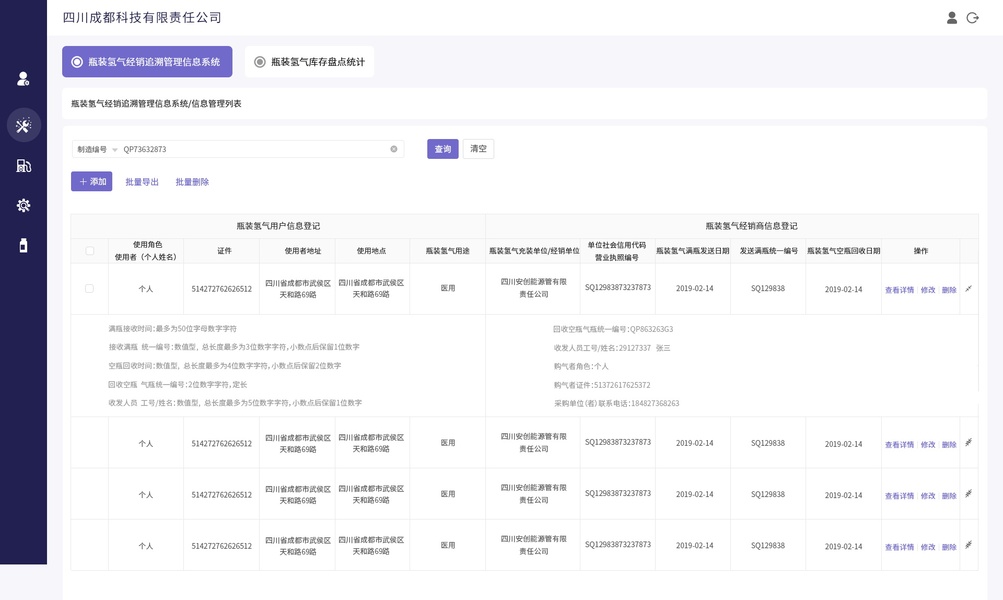Click the 批量导出 link
This screenshot has height=600, width=1003.
point(142,182)
